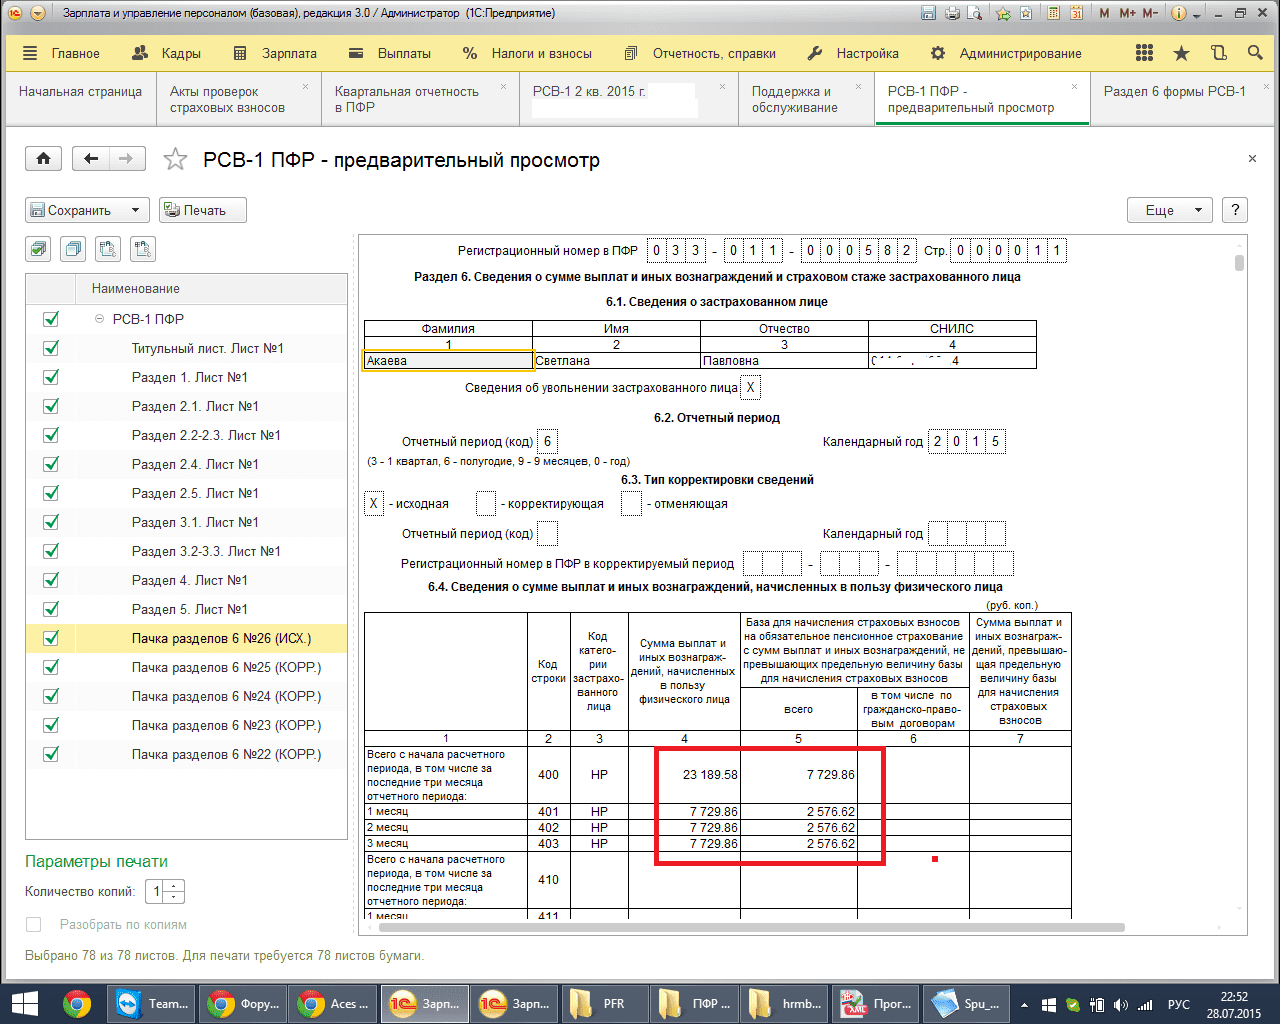
Task: Open the functions menu grid icon
Action: 1144,54
